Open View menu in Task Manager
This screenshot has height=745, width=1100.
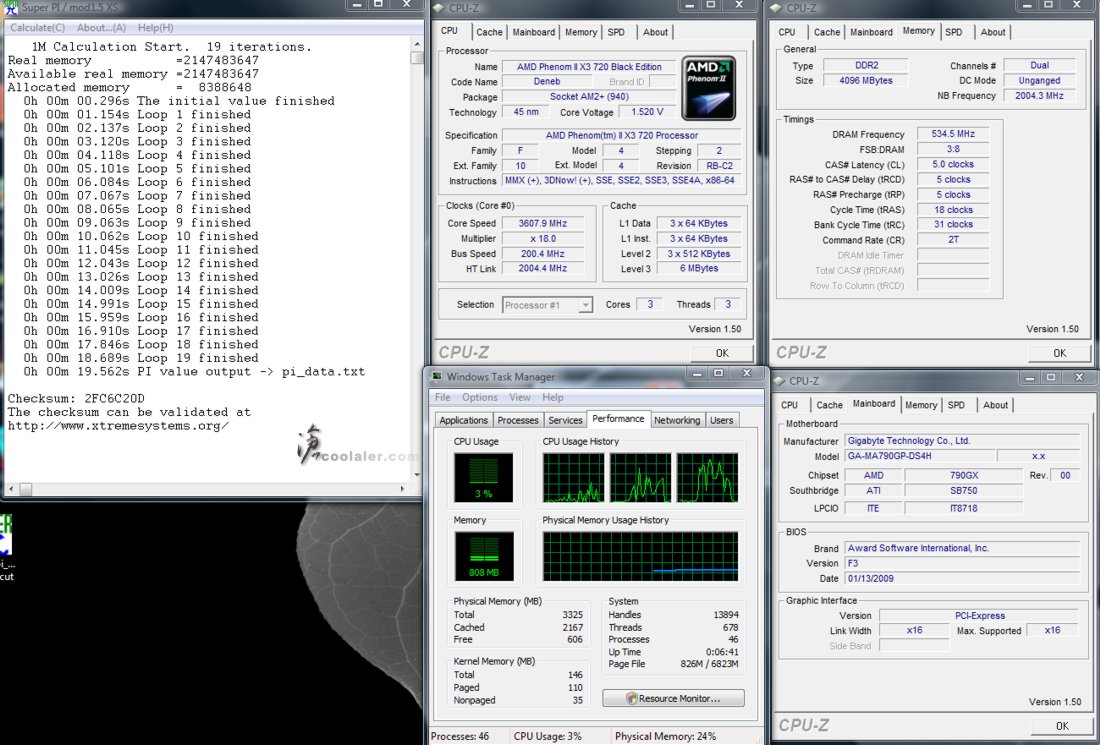[x=520, y=397]
